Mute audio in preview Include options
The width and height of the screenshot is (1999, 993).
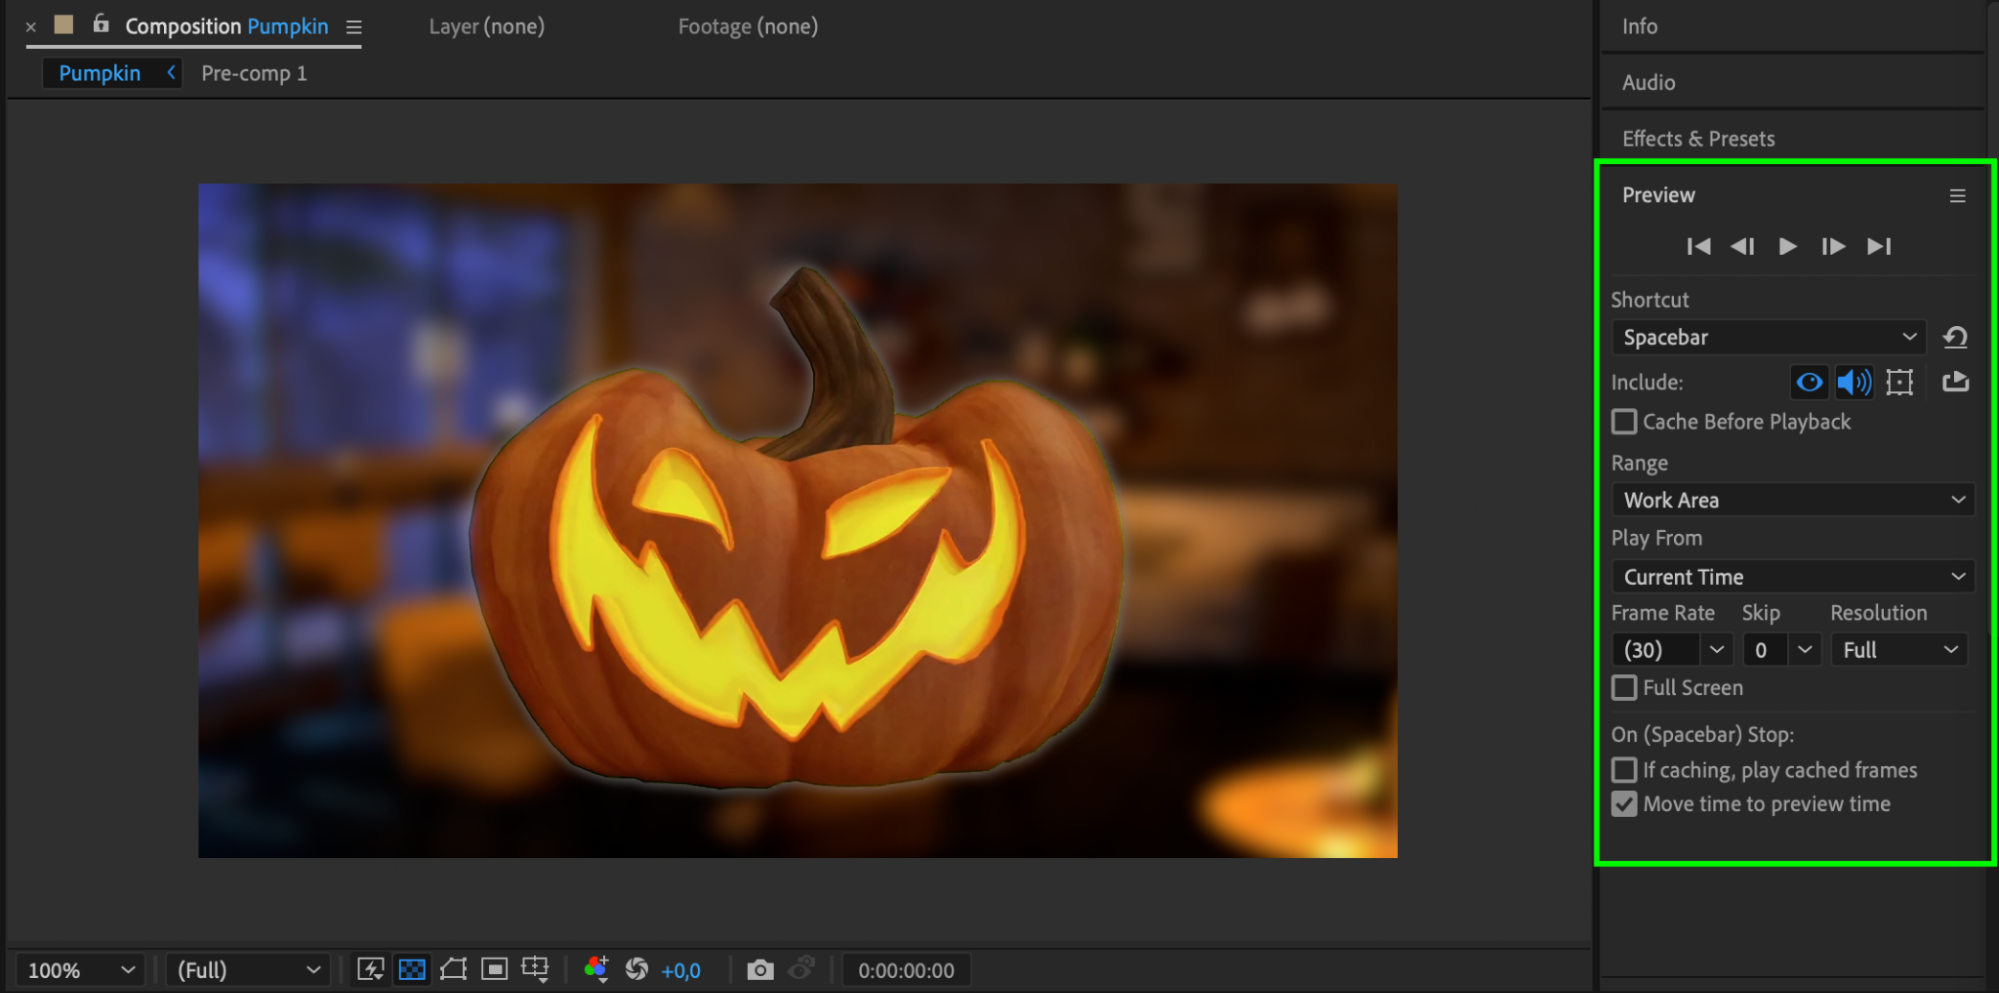click(1853, 382)
